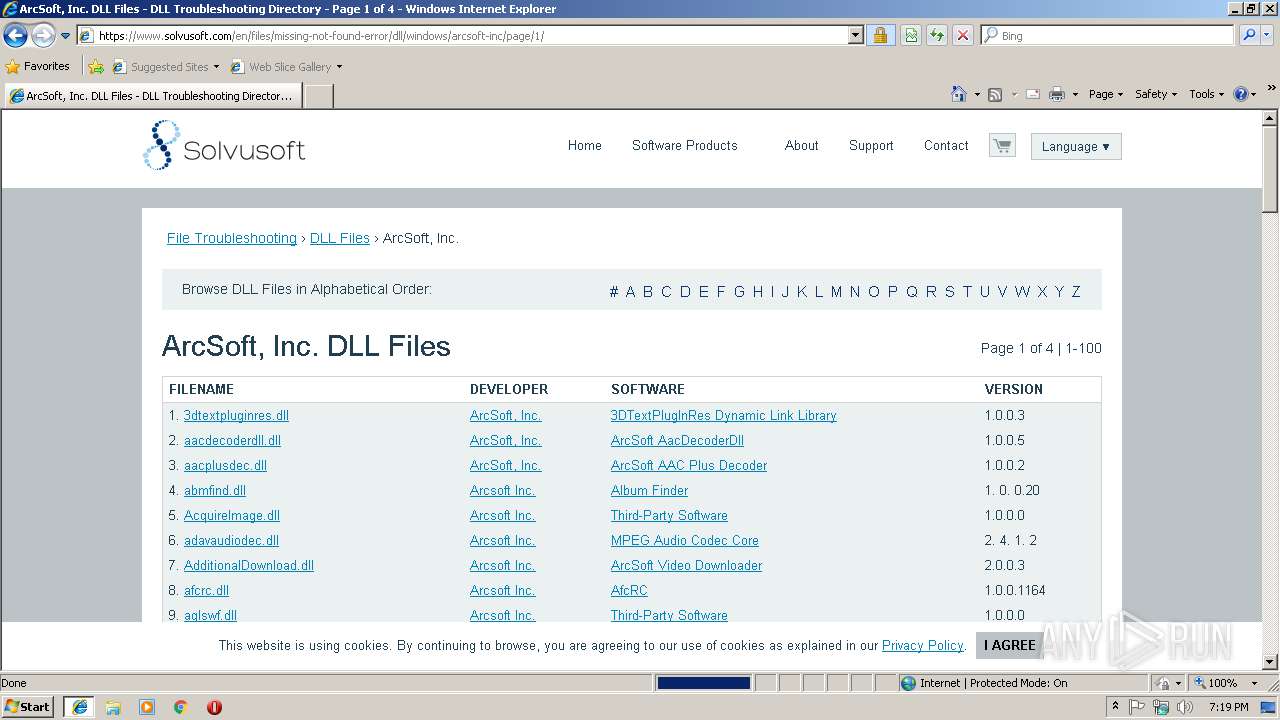The image size is (1280, 720).
Task: Click the I AGREE cookie button
Action: click(x=1009, y=645)
